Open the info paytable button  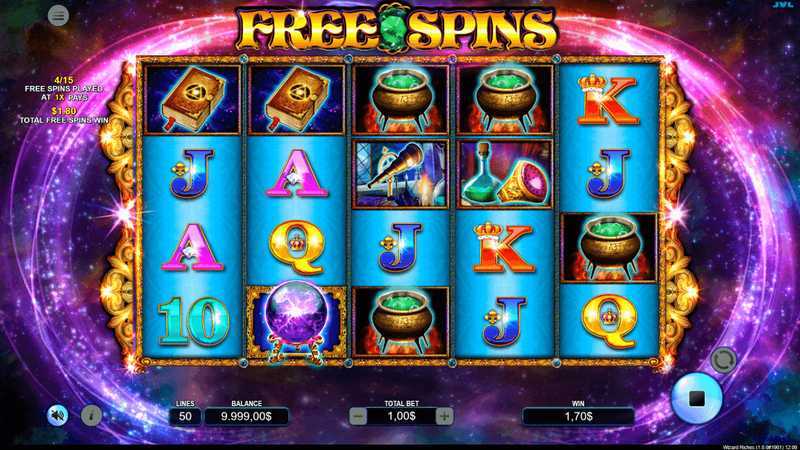click(91, 415)
